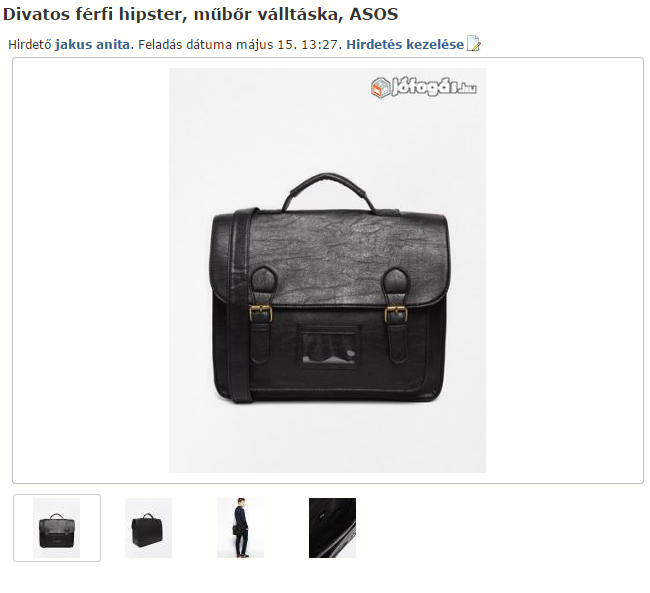The width and height of the screenshot is (650, 593).
Task: Open the Hirdetés kezelése link
Action: pyautogui.click(x=405, y=44)
